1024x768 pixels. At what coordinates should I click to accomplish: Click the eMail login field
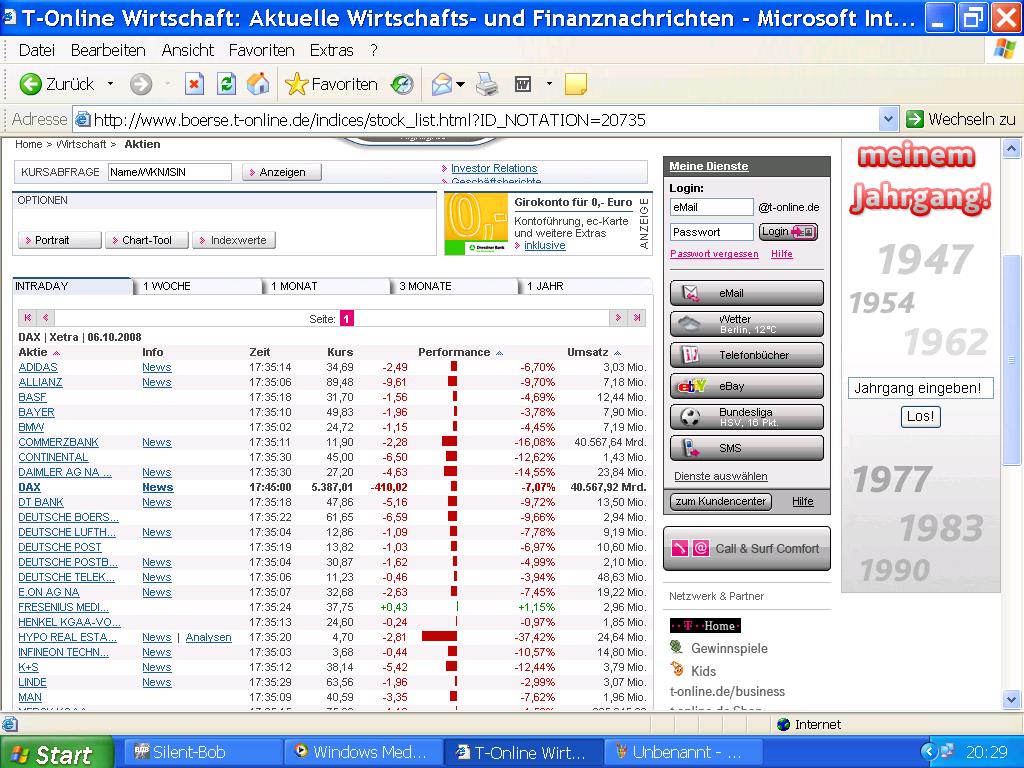coord(711,207)
